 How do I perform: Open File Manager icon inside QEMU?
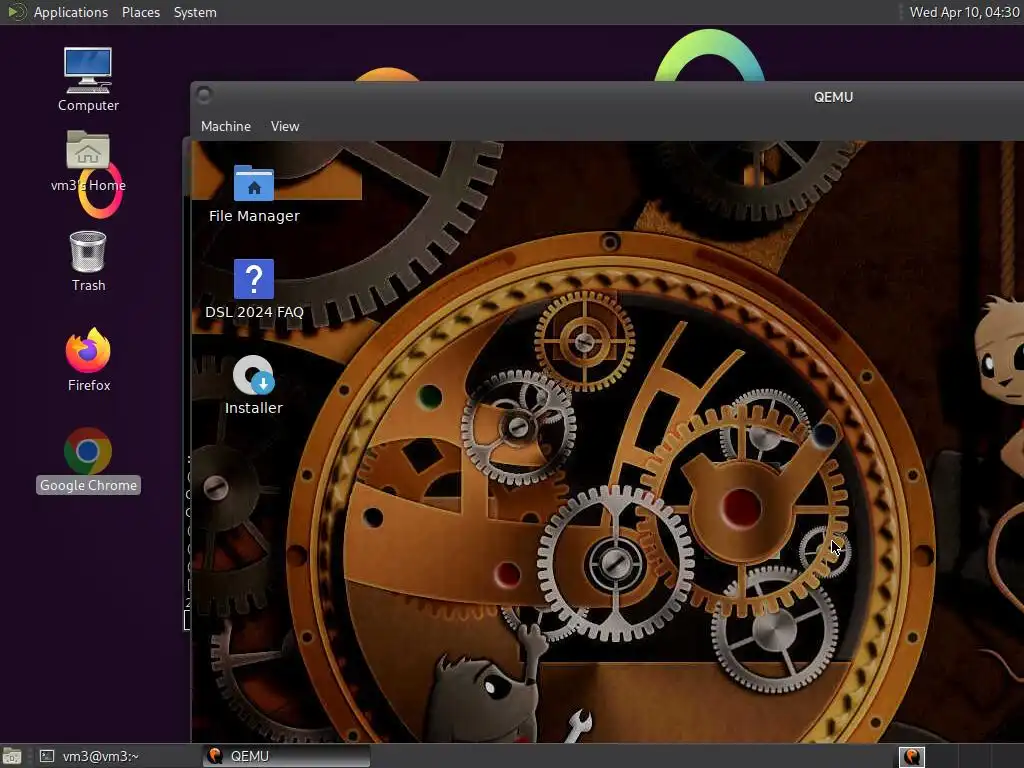(x=254, y=194)
